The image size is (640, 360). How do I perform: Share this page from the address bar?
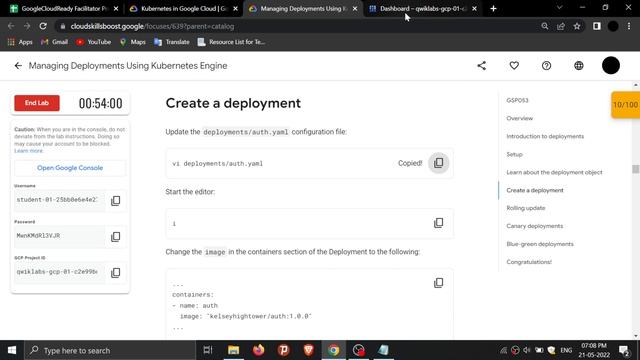click(x=561, y=26)
